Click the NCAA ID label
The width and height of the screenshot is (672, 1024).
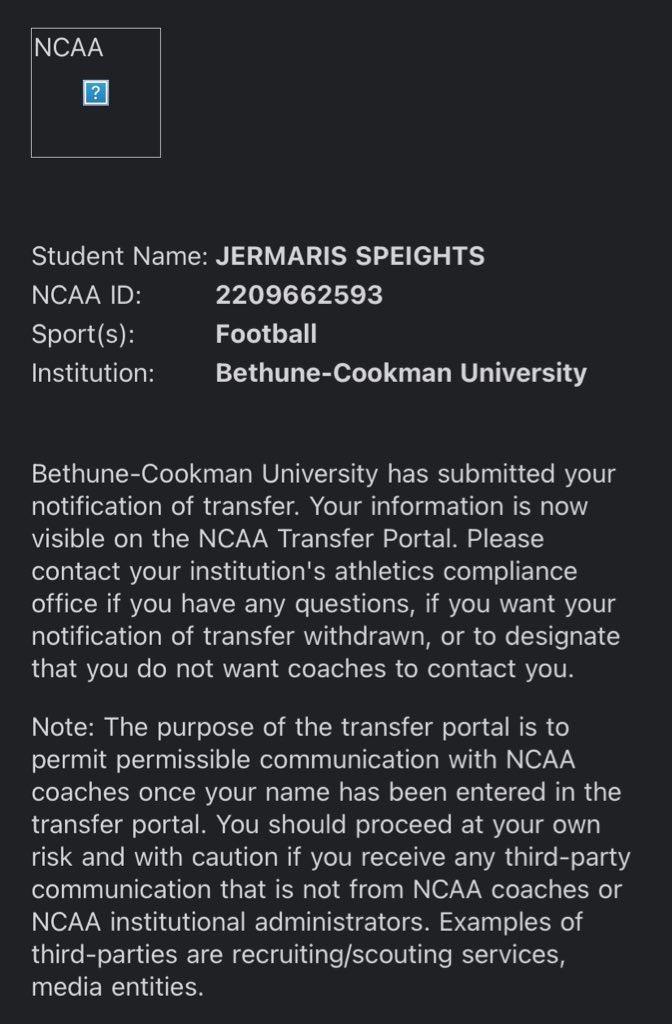(86, 295)
